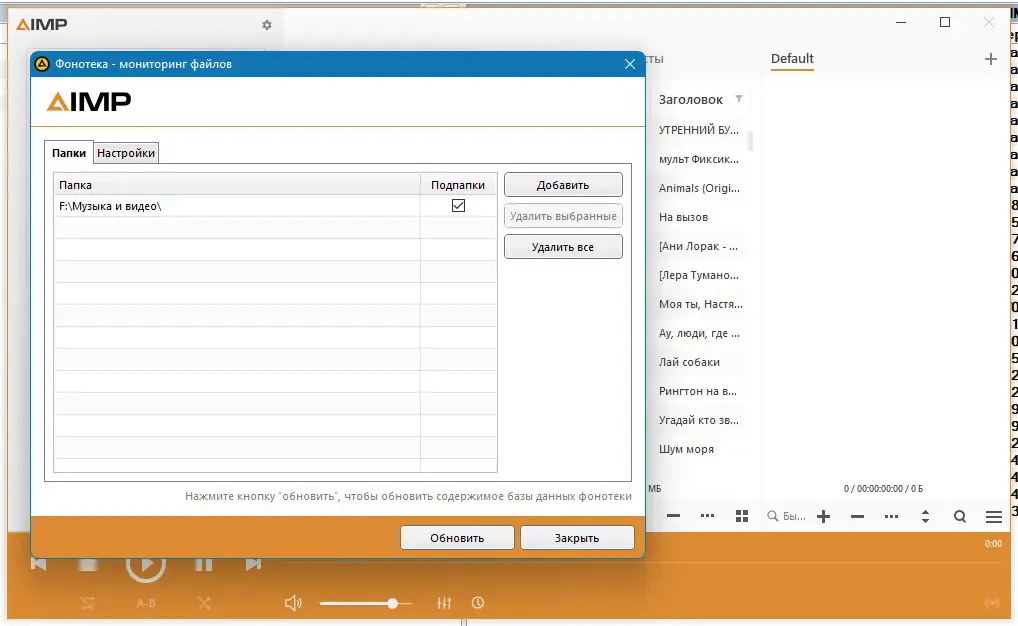Adjust the volume slider
The width and height of the screenshot is (1018, 626).
366,603
